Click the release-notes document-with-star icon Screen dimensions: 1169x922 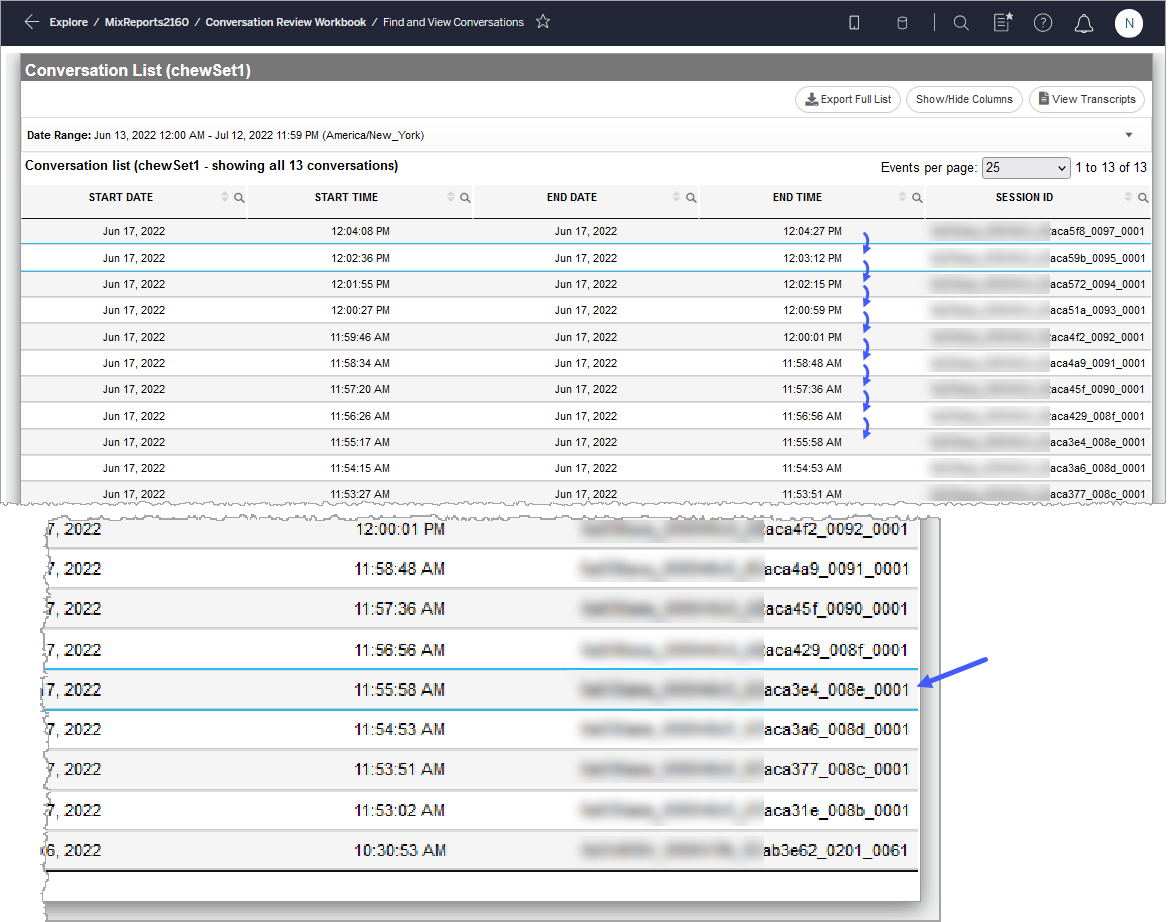(1003, 23)
